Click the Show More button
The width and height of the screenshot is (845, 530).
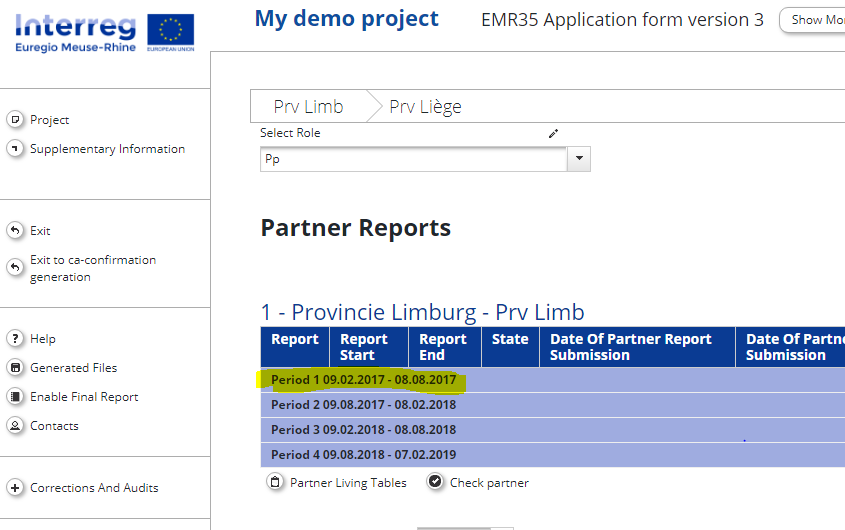tap(815, 20)
